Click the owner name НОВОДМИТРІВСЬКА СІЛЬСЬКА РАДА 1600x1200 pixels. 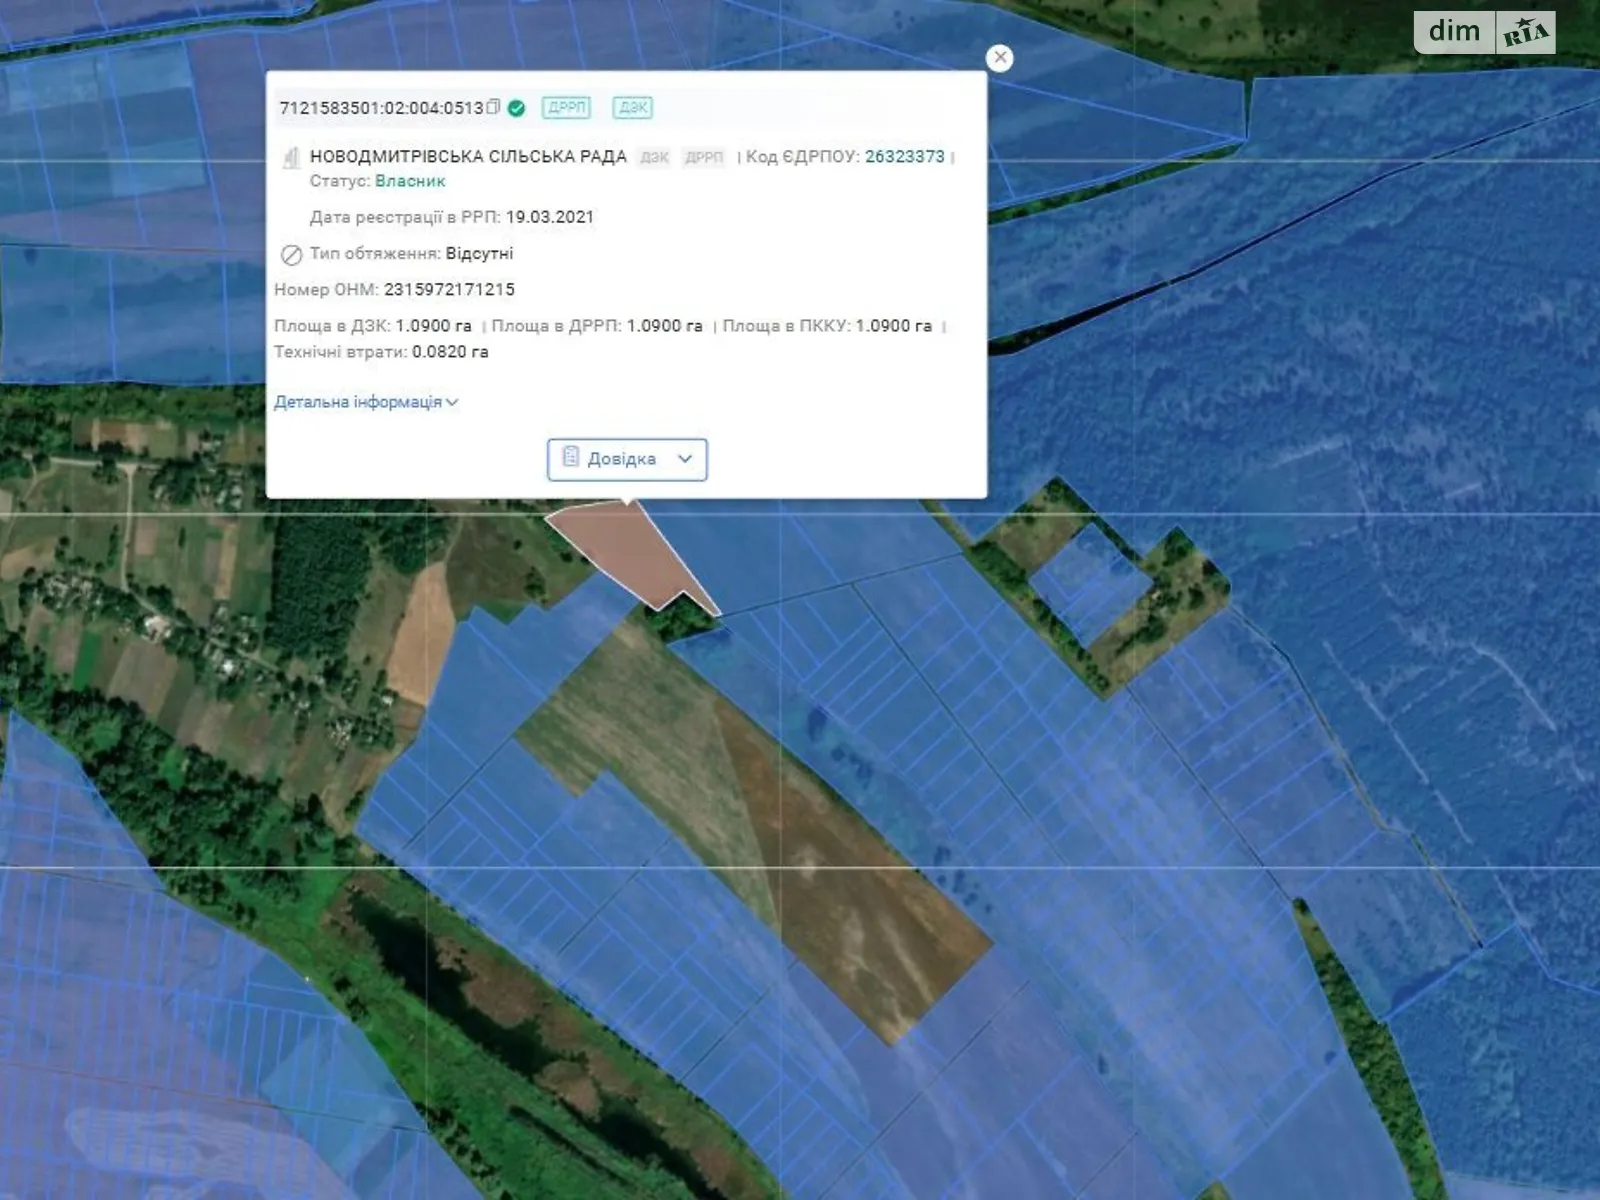point(468,156)
